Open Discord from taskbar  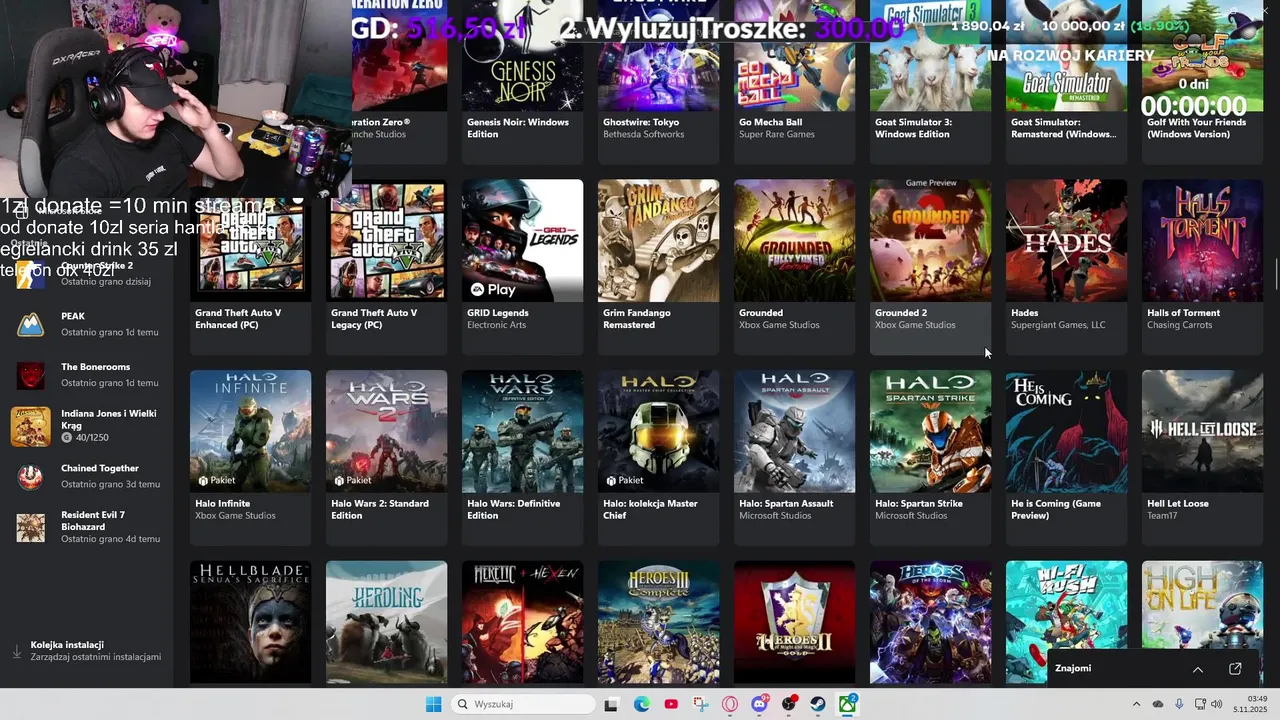(759, 704)
